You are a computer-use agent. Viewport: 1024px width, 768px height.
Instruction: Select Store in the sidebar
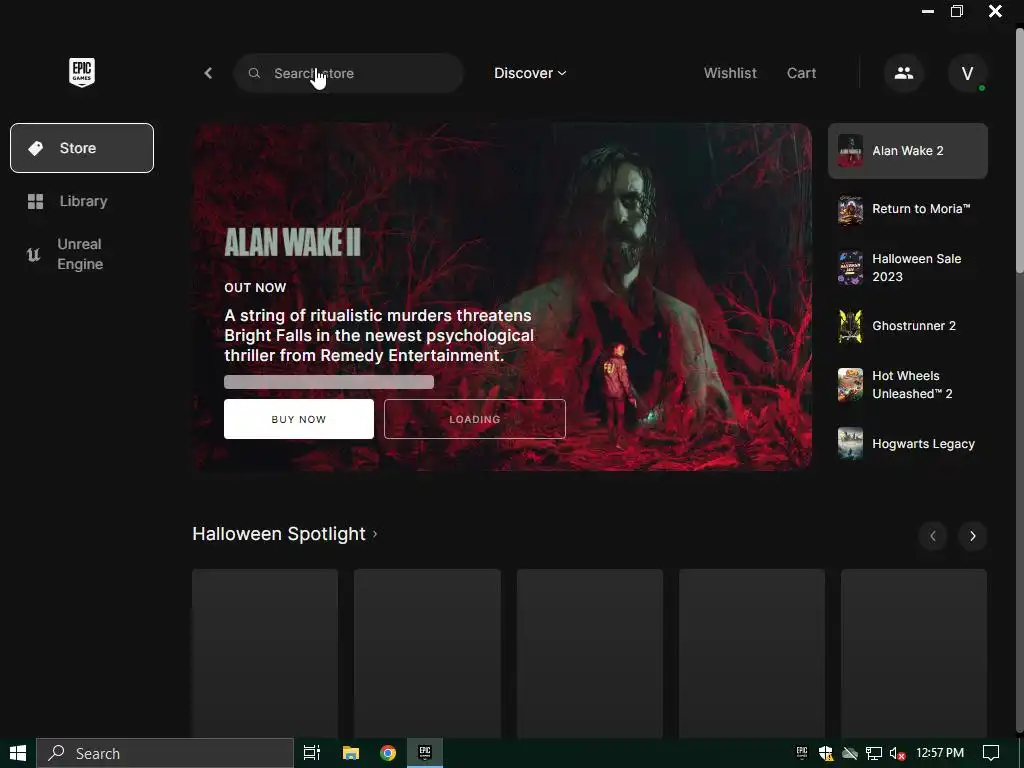[82, 148]
